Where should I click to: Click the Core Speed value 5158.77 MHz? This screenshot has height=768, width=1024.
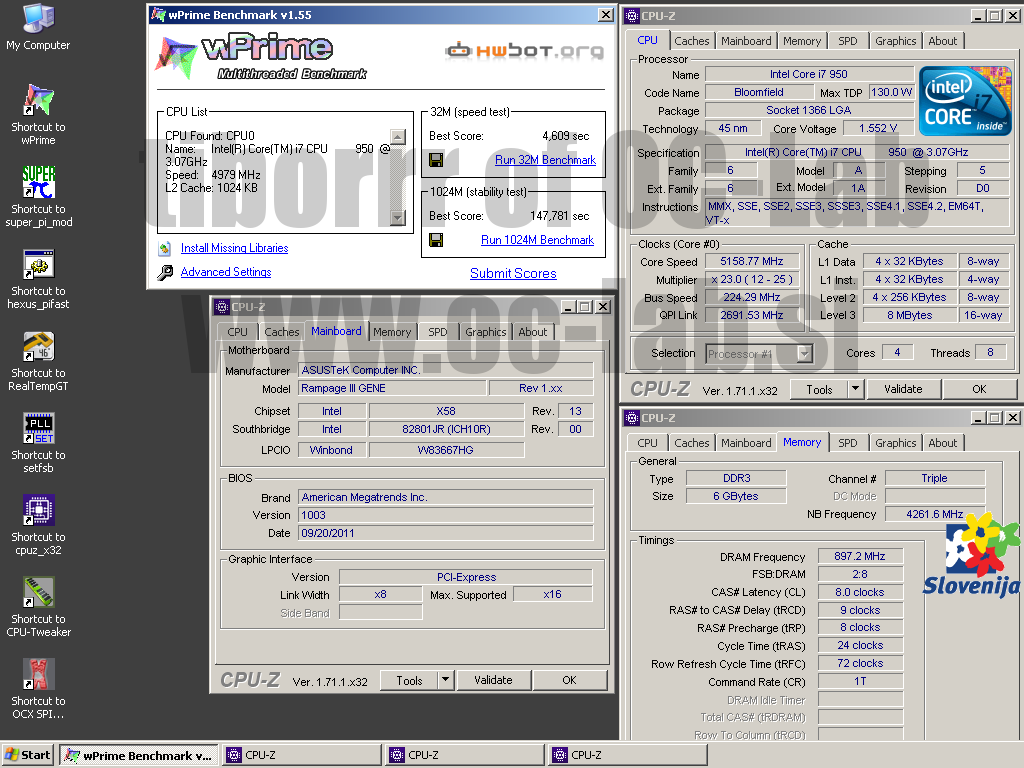pyautogui.click(x=752, y=261)
